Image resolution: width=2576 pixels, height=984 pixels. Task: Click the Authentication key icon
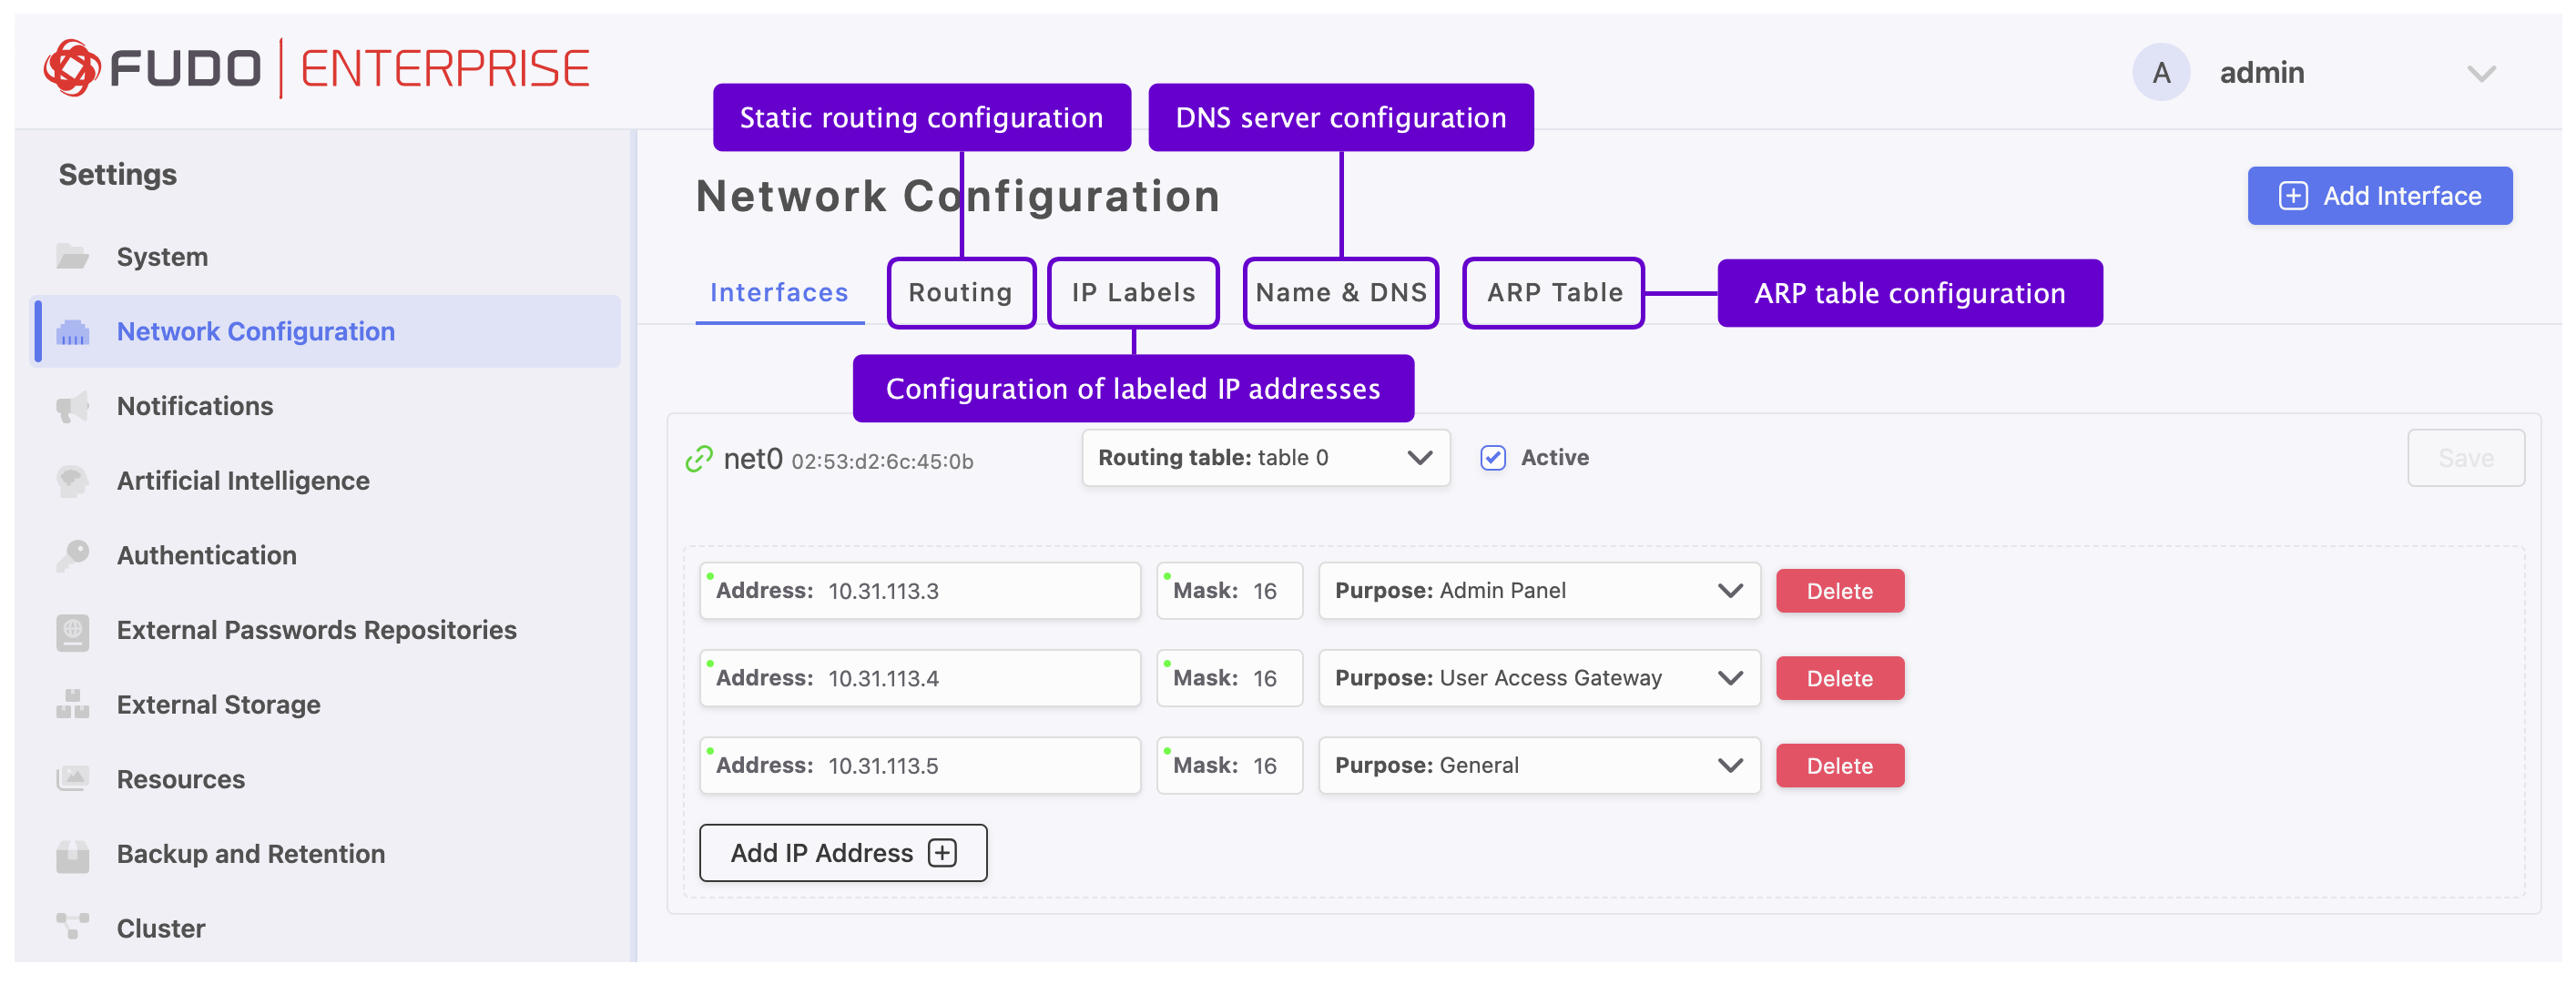[72, 555]
